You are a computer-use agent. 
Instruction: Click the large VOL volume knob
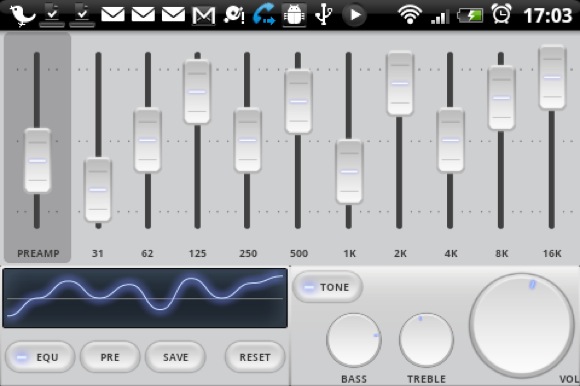[522, 325]
